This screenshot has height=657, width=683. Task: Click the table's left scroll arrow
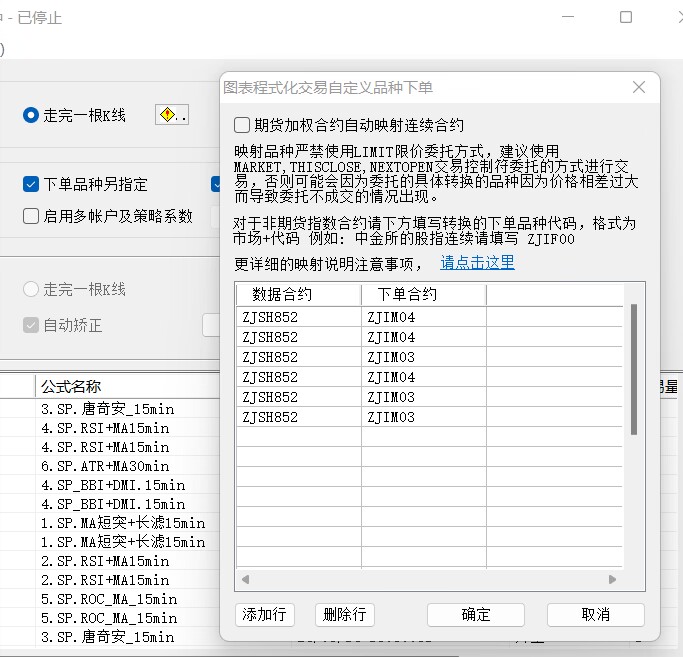[x=245, y=579]
